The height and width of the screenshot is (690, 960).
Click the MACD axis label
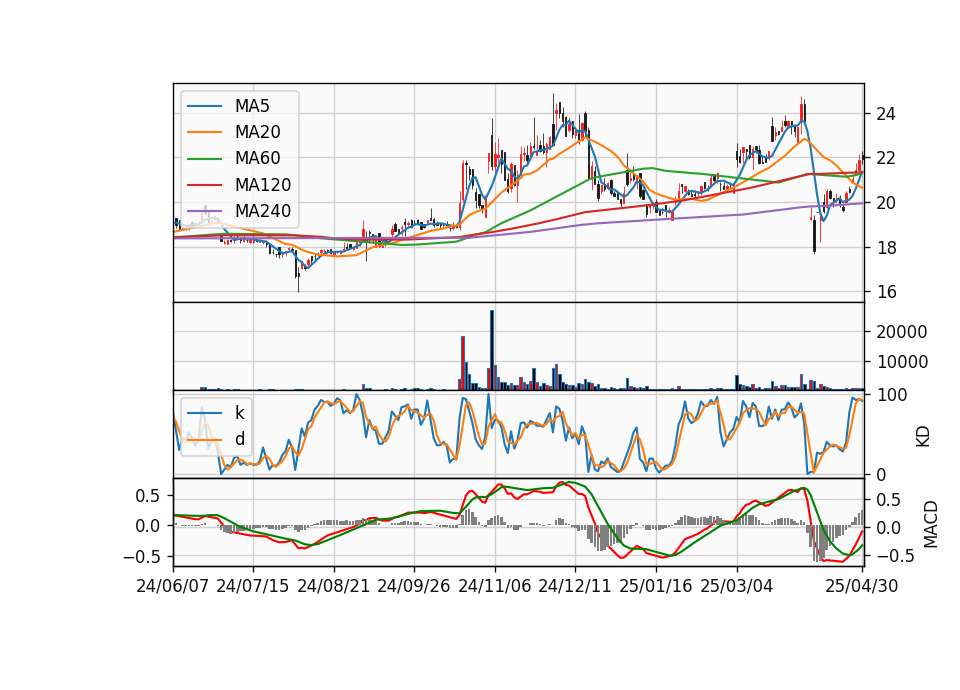point(931,524)
